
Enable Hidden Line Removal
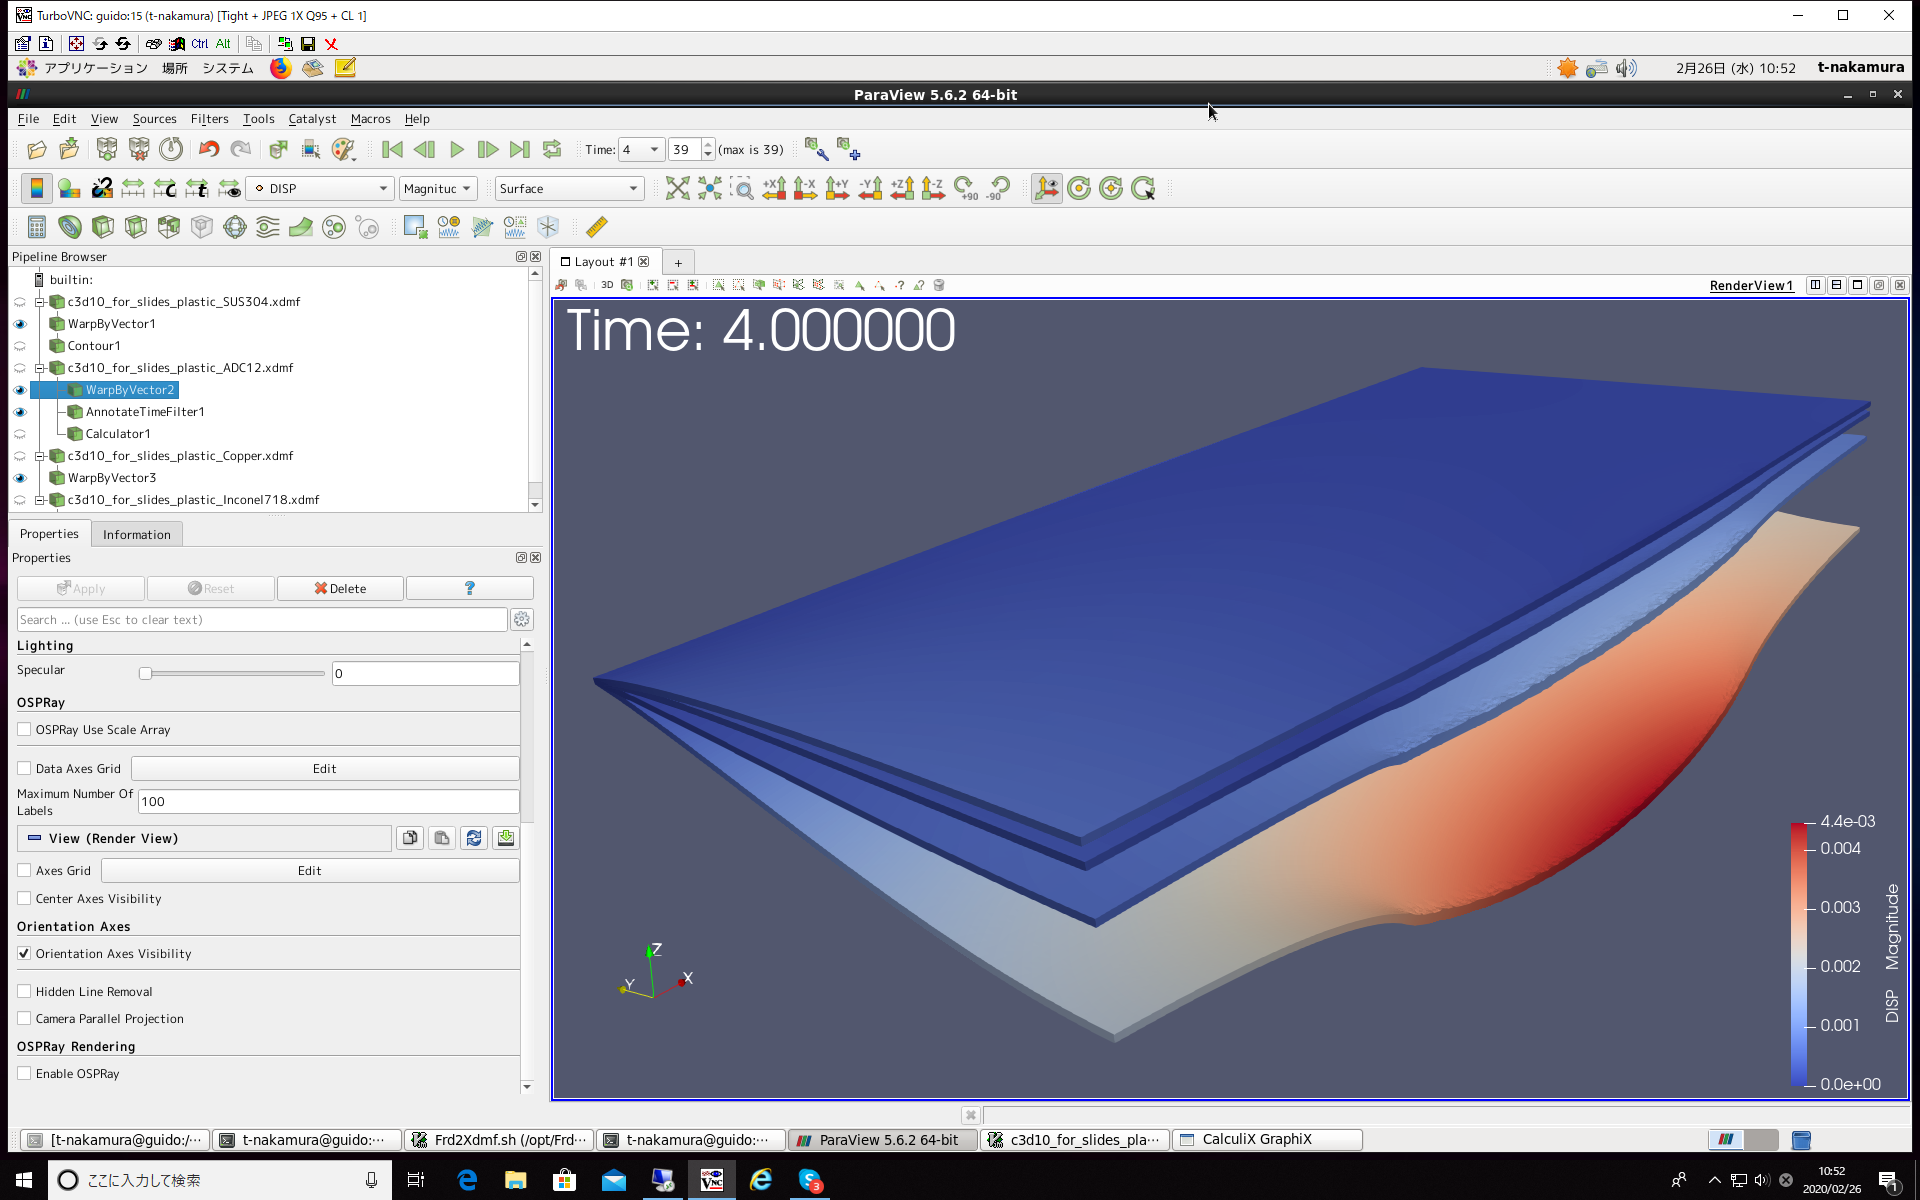[x=24, y=992]
